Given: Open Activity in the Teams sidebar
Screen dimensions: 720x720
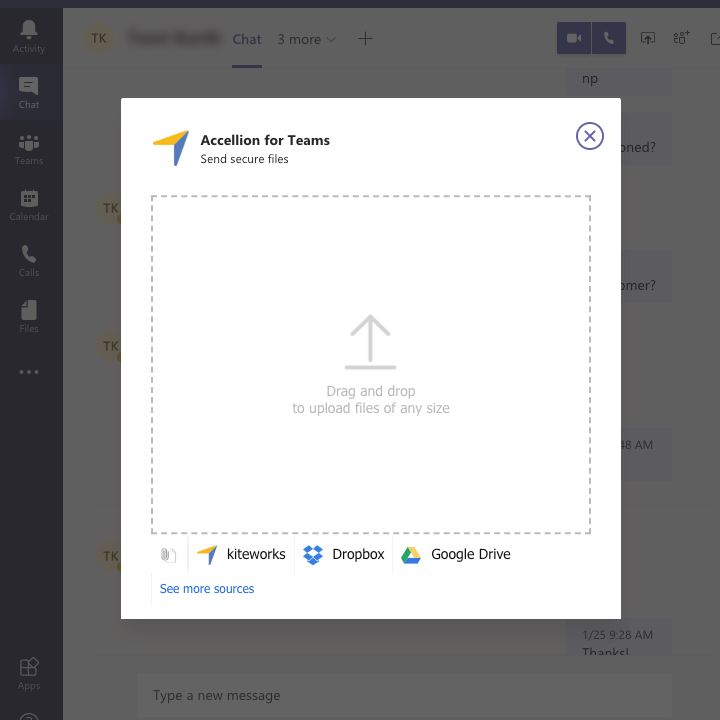Looking at the screenshot, I should [x=29, y=37].
